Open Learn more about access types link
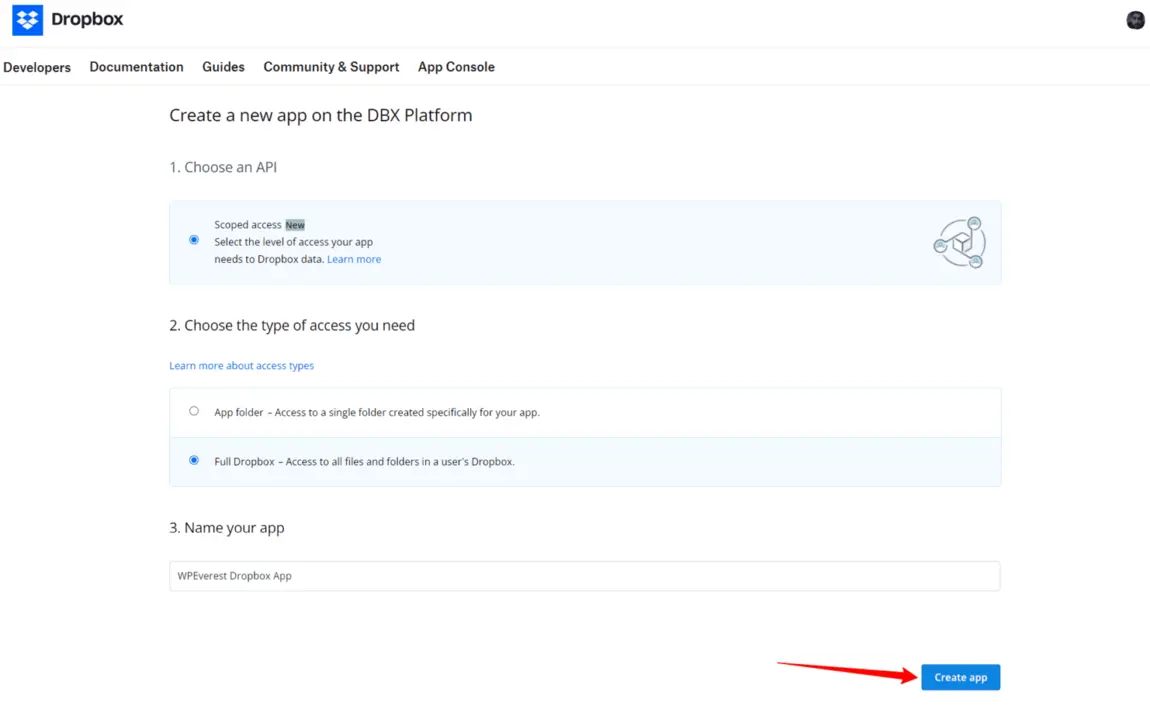Screen dimensions: 1150x709 click(x=241, y=365)
